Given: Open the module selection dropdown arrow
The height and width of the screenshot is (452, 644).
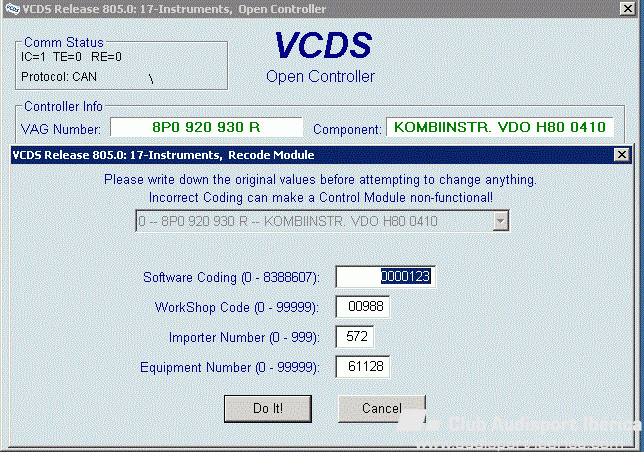Looking at the screenshot, I should (x=500, y=221).
